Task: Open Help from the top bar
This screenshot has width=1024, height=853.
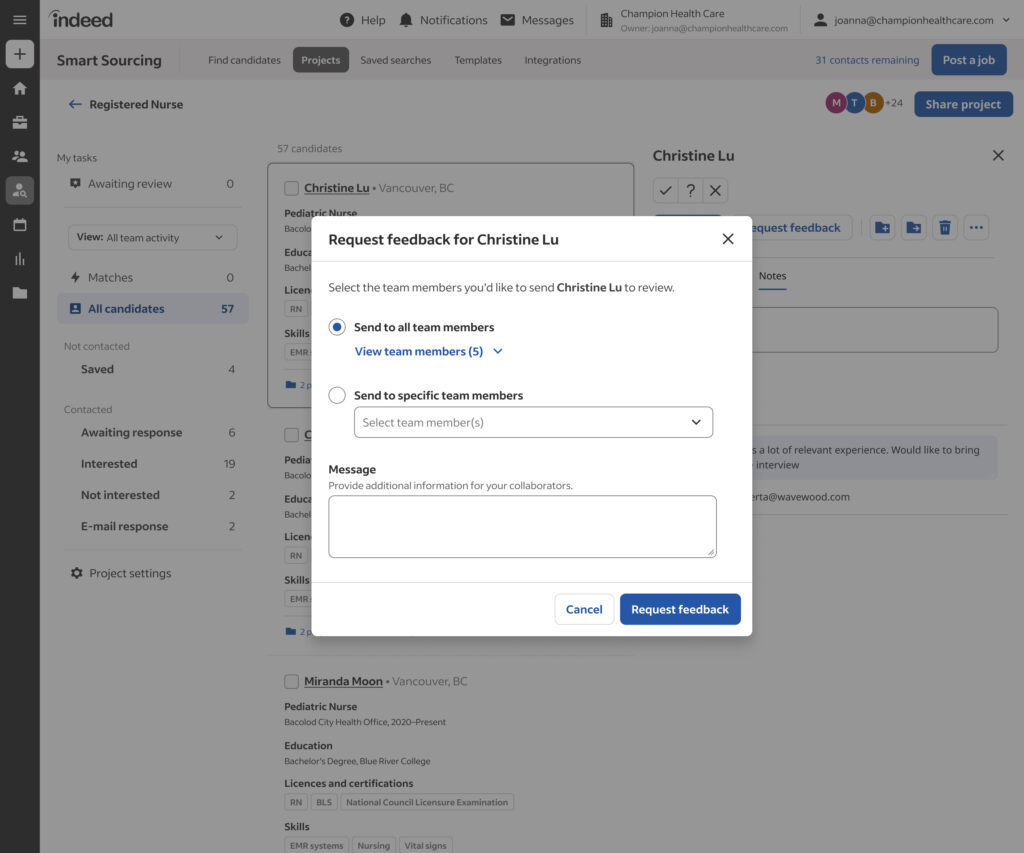Action: [362, 19]
